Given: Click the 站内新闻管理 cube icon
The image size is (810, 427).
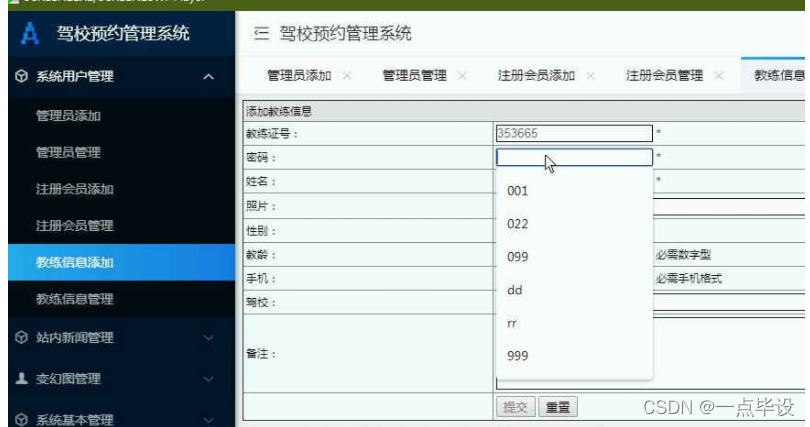Looking at the screenshot, I should pos(21,338).
